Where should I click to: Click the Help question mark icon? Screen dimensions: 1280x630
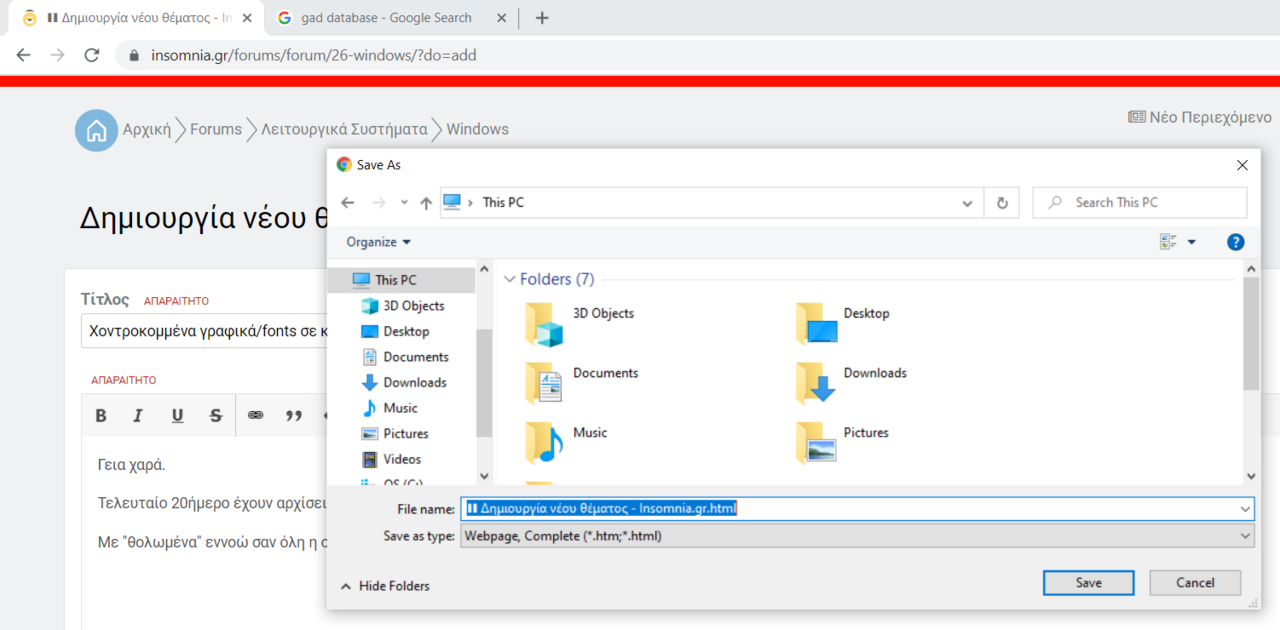click(1235, 242)
